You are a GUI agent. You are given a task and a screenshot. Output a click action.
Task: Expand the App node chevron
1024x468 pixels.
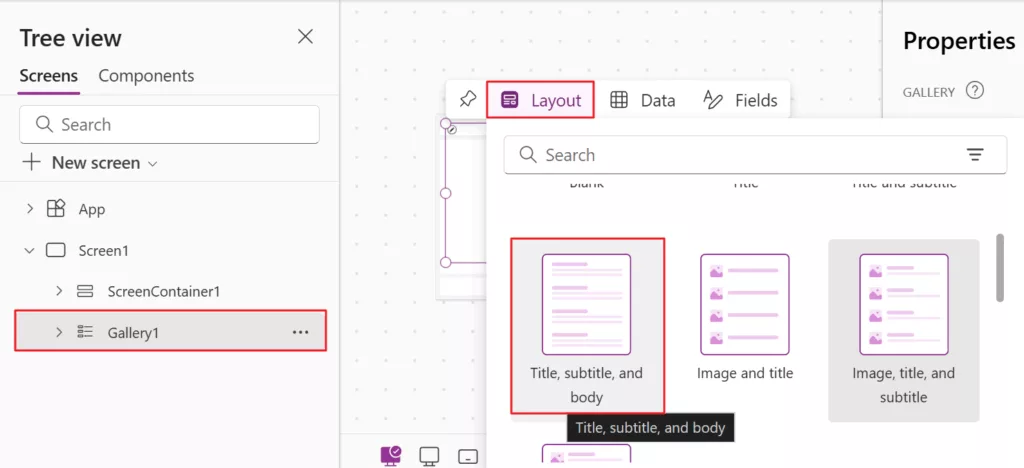[29, 209]
